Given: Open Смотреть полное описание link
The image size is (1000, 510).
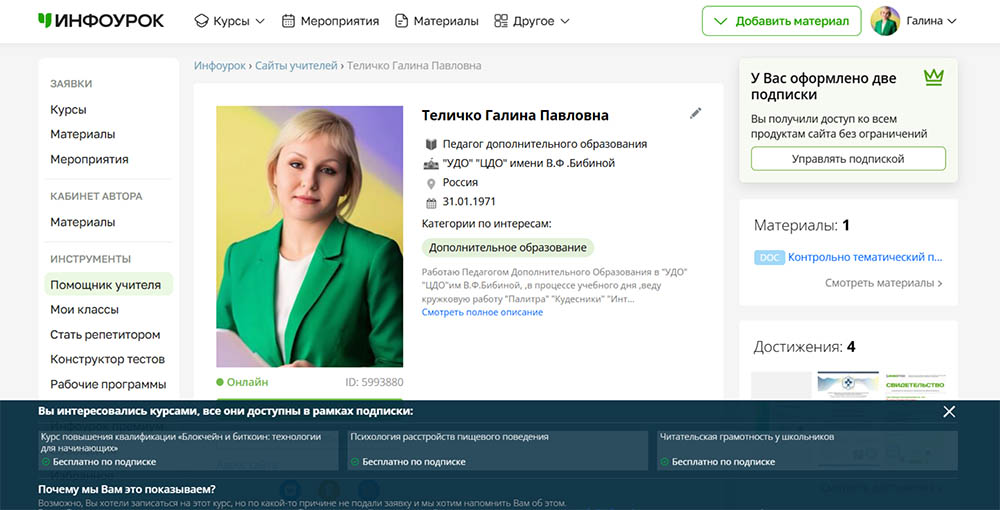Looking at the screenshot, I should [482, 312].
